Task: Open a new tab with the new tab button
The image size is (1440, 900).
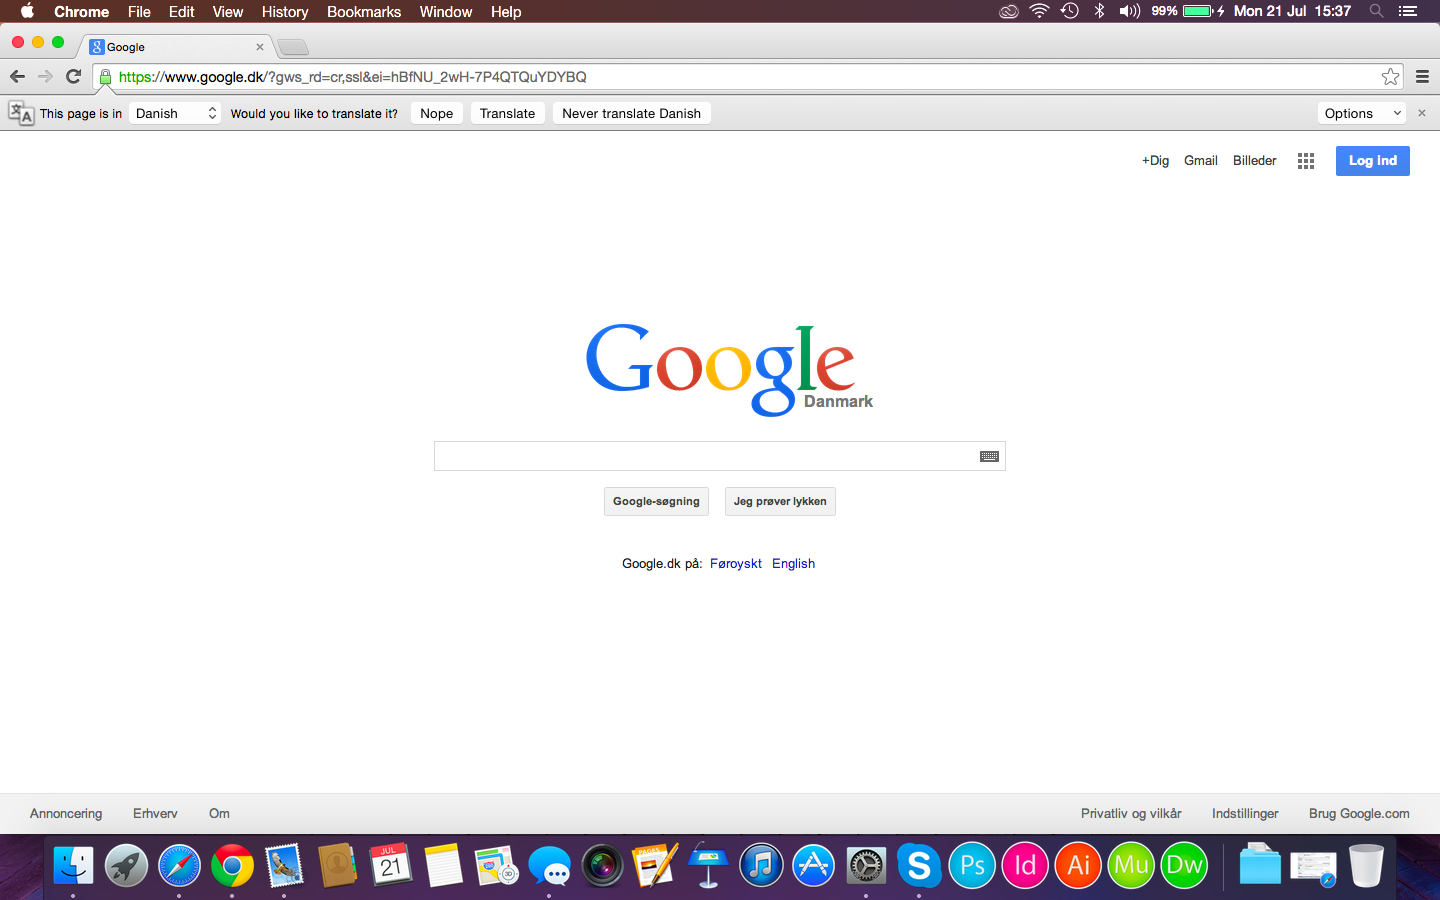Action: (x=293, y=47)
